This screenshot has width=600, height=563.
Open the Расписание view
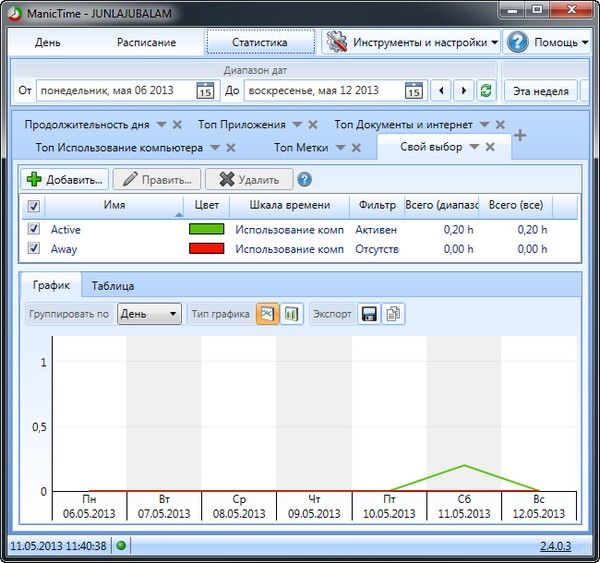[146, 43]
